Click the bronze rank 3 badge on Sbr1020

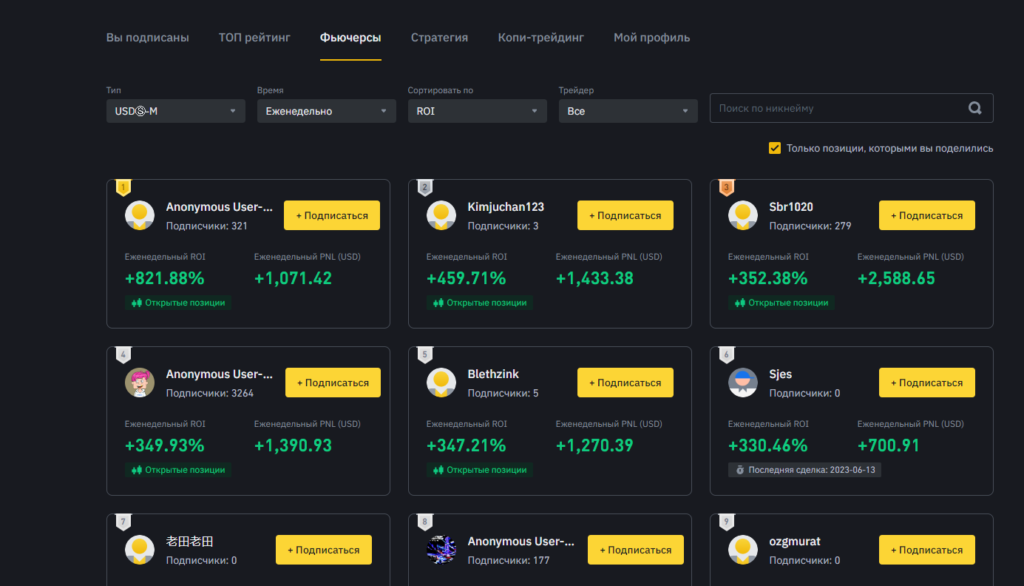point(726,186)
